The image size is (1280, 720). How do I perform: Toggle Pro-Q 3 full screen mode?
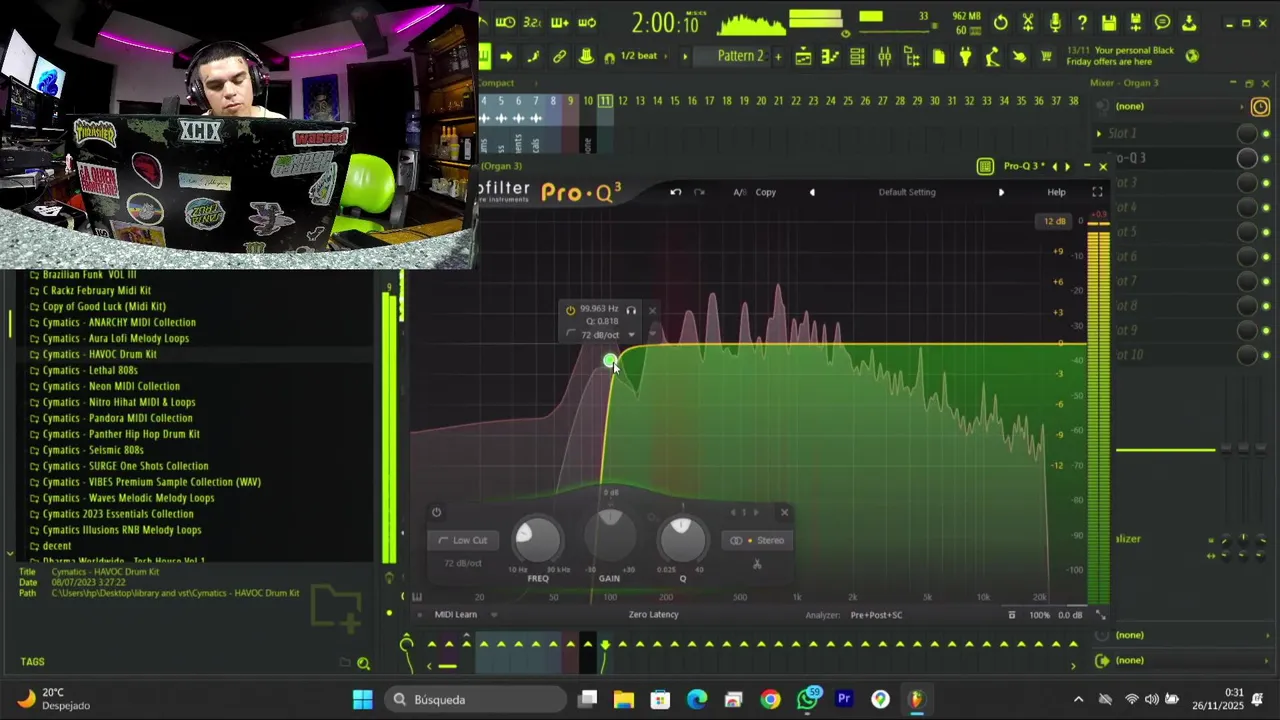tap(1097, 192)
